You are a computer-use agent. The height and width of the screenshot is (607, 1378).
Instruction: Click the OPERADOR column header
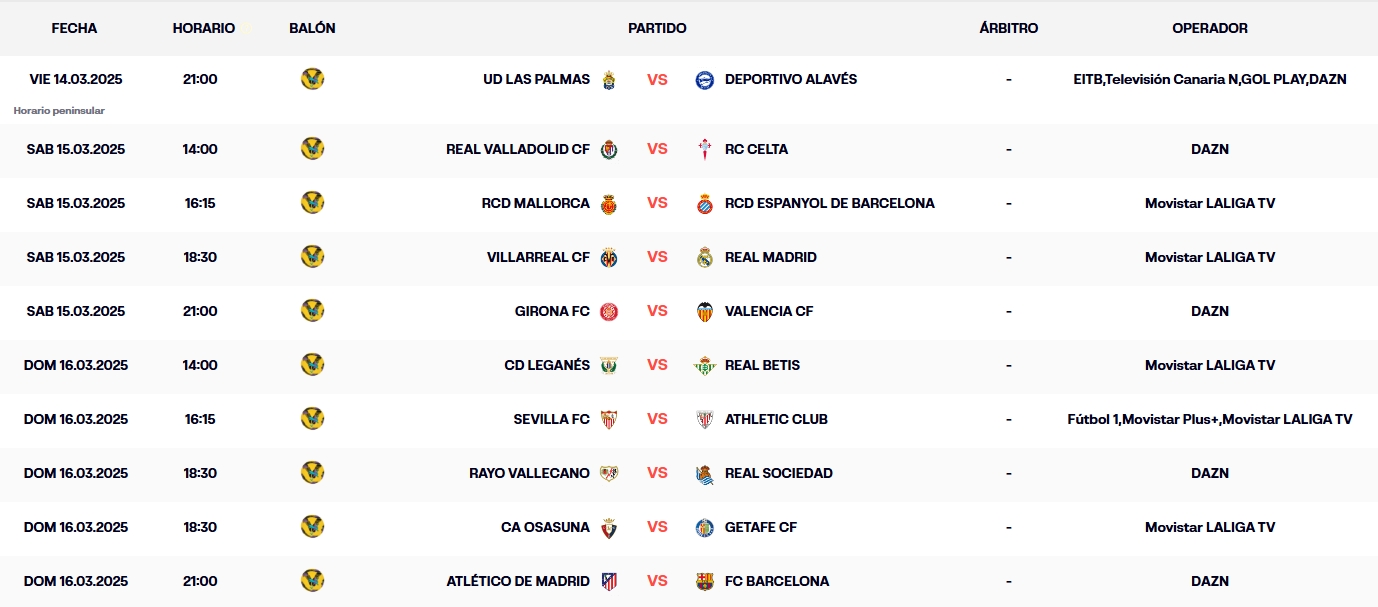[1210, 28]
